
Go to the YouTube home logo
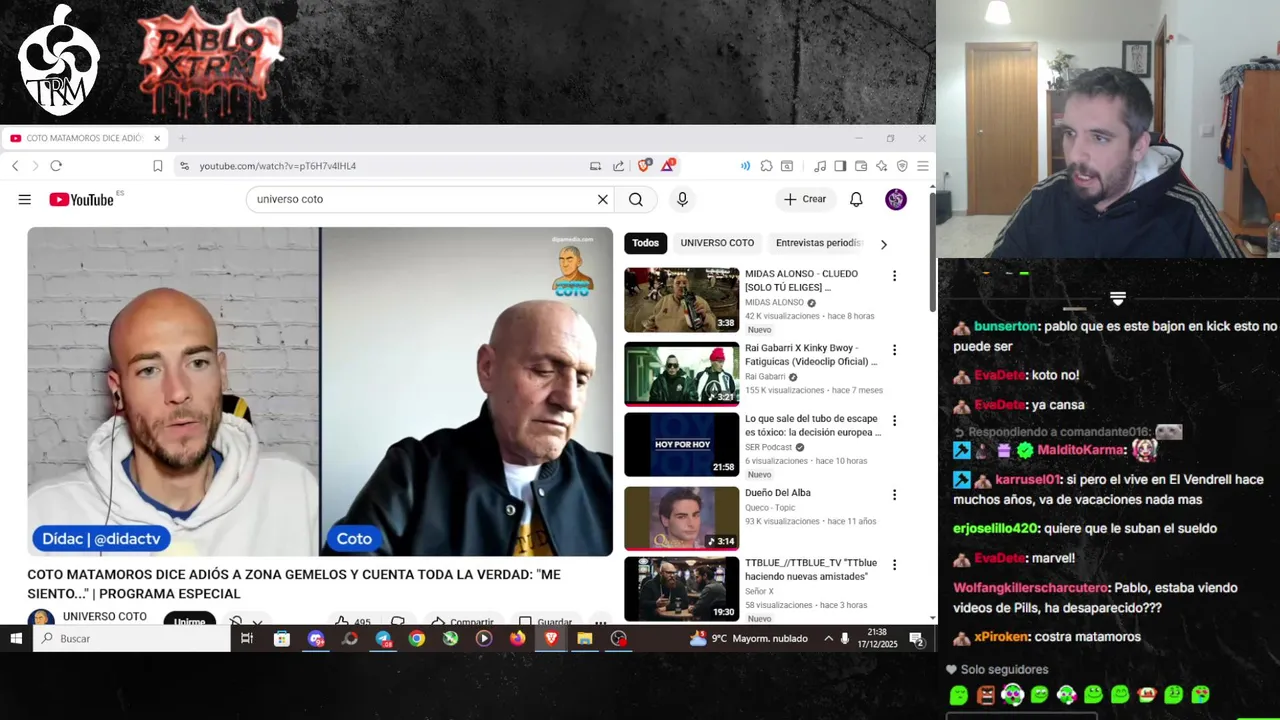(82, 199)
